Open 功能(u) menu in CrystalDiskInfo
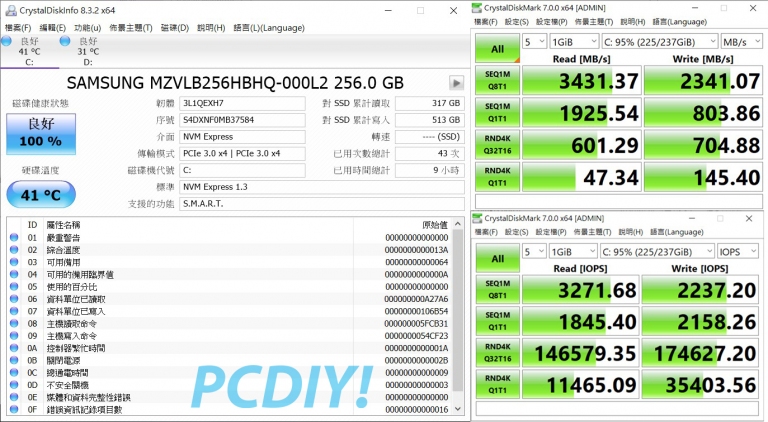The height and width of the screenshot is (422, 768). [88, 28]
